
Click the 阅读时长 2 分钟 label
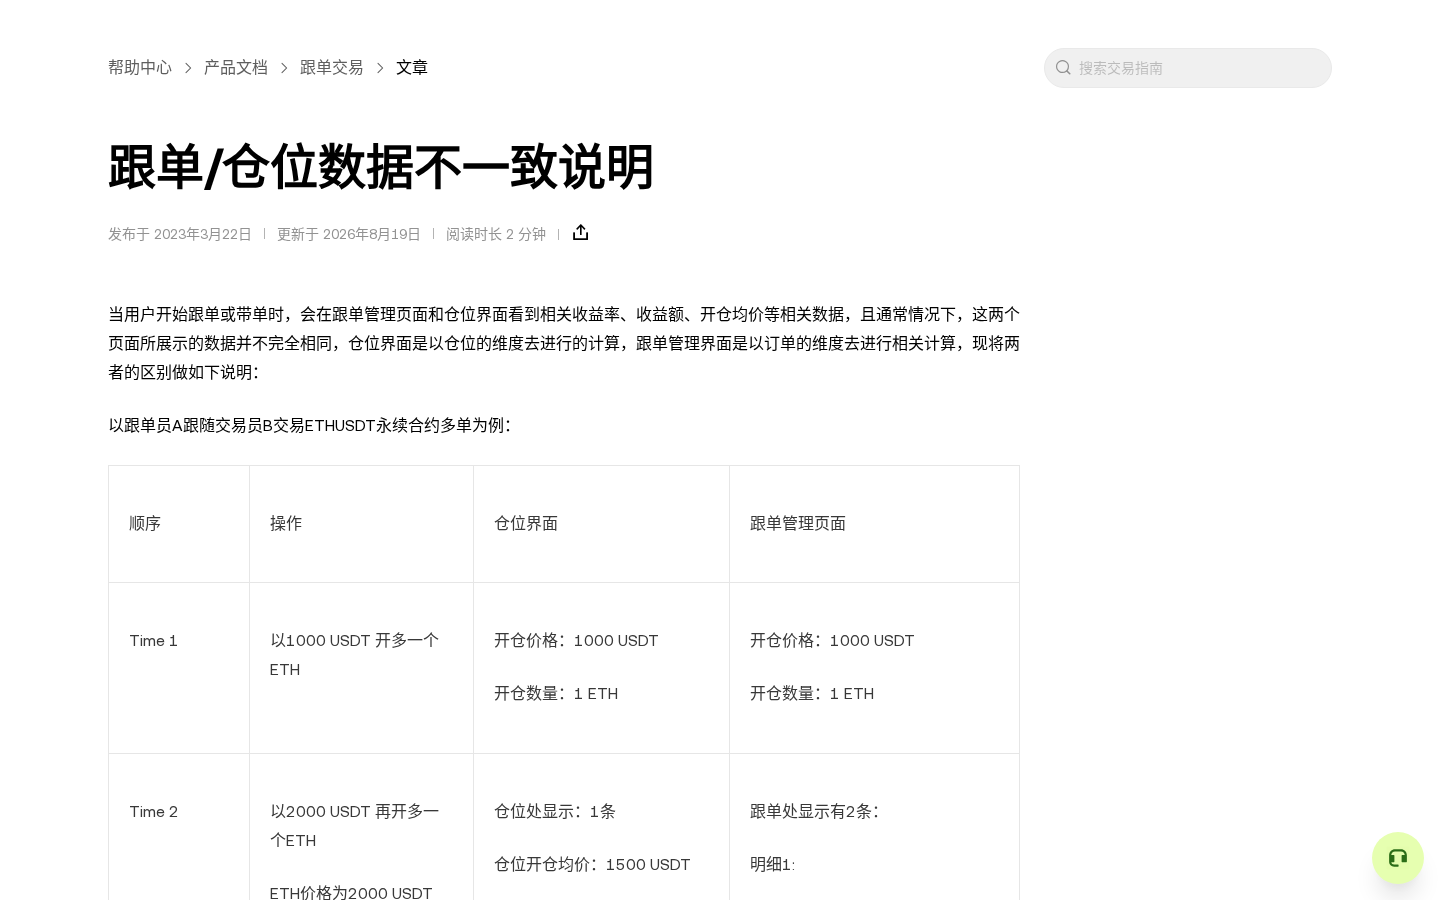click(x=496, y=234)
